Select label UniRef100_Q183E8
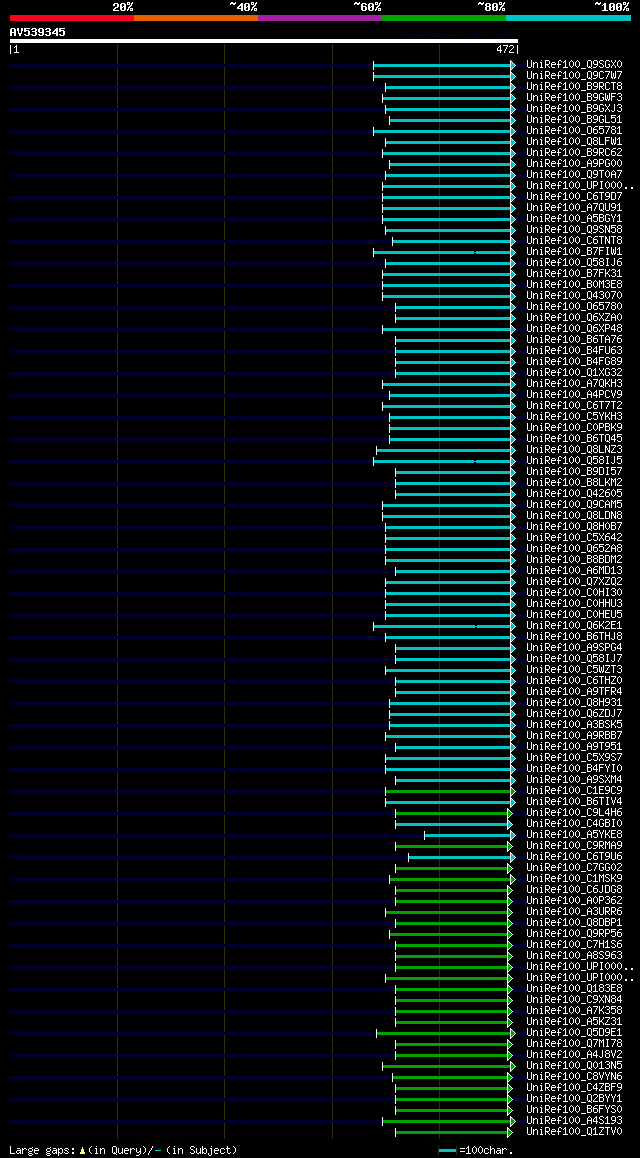 coord(574,989)
